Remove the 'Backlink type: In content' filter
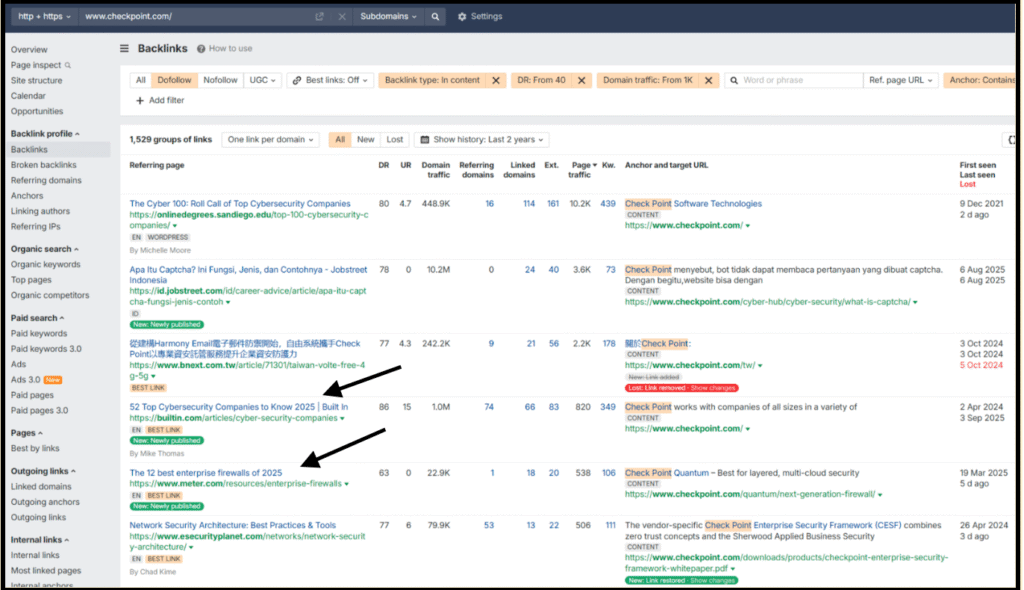Image resolution: width=1024 pixels, height=590 pixels. pos(496,80)
